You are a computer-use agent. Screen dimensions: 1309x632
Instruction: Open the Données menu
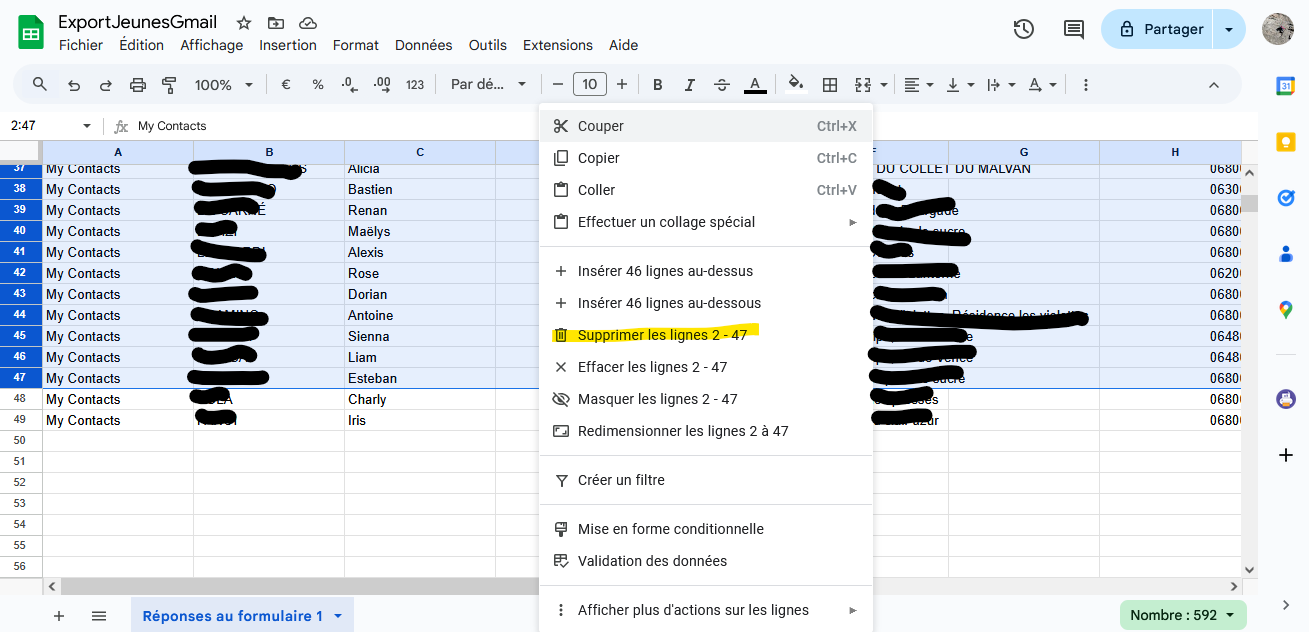(x=423, y=45)
